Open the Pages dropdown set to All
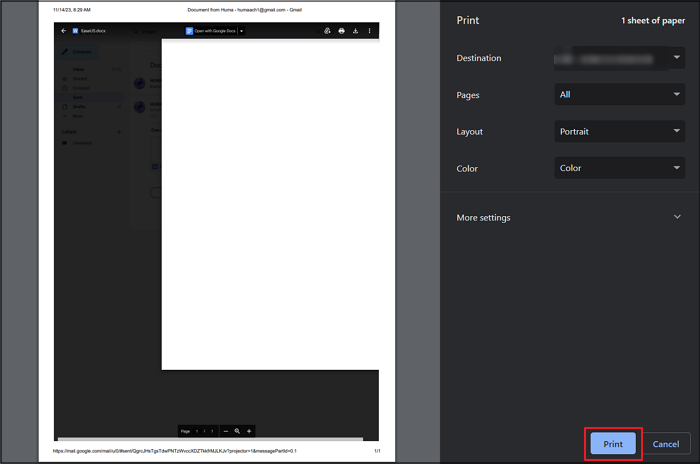Screen dimensions: 700x464 point(620,94)
